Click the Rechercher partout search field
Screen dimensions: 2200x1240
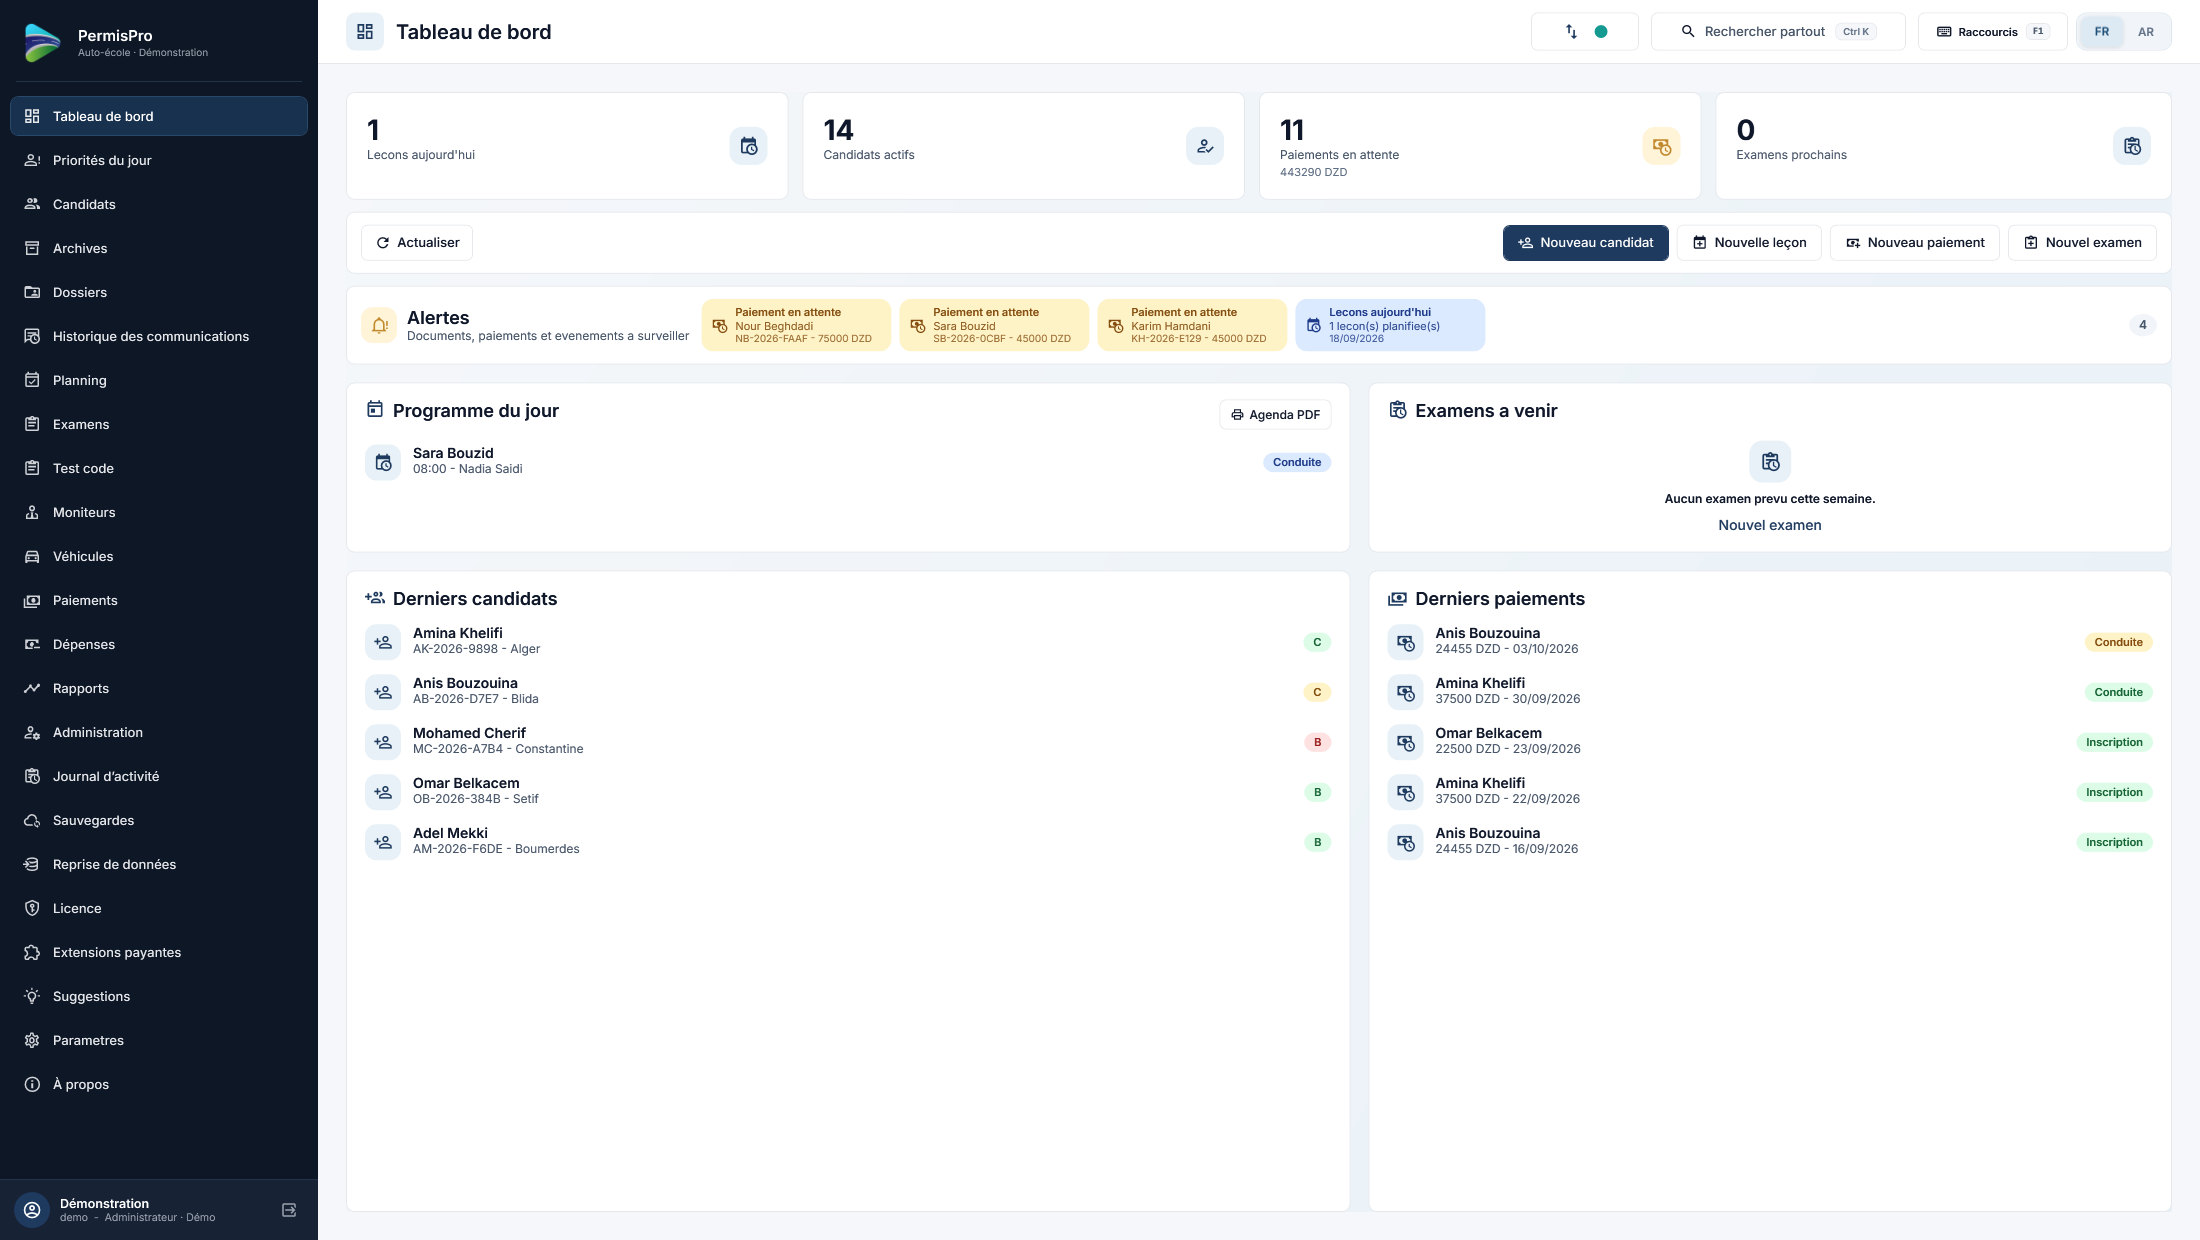1778,32
